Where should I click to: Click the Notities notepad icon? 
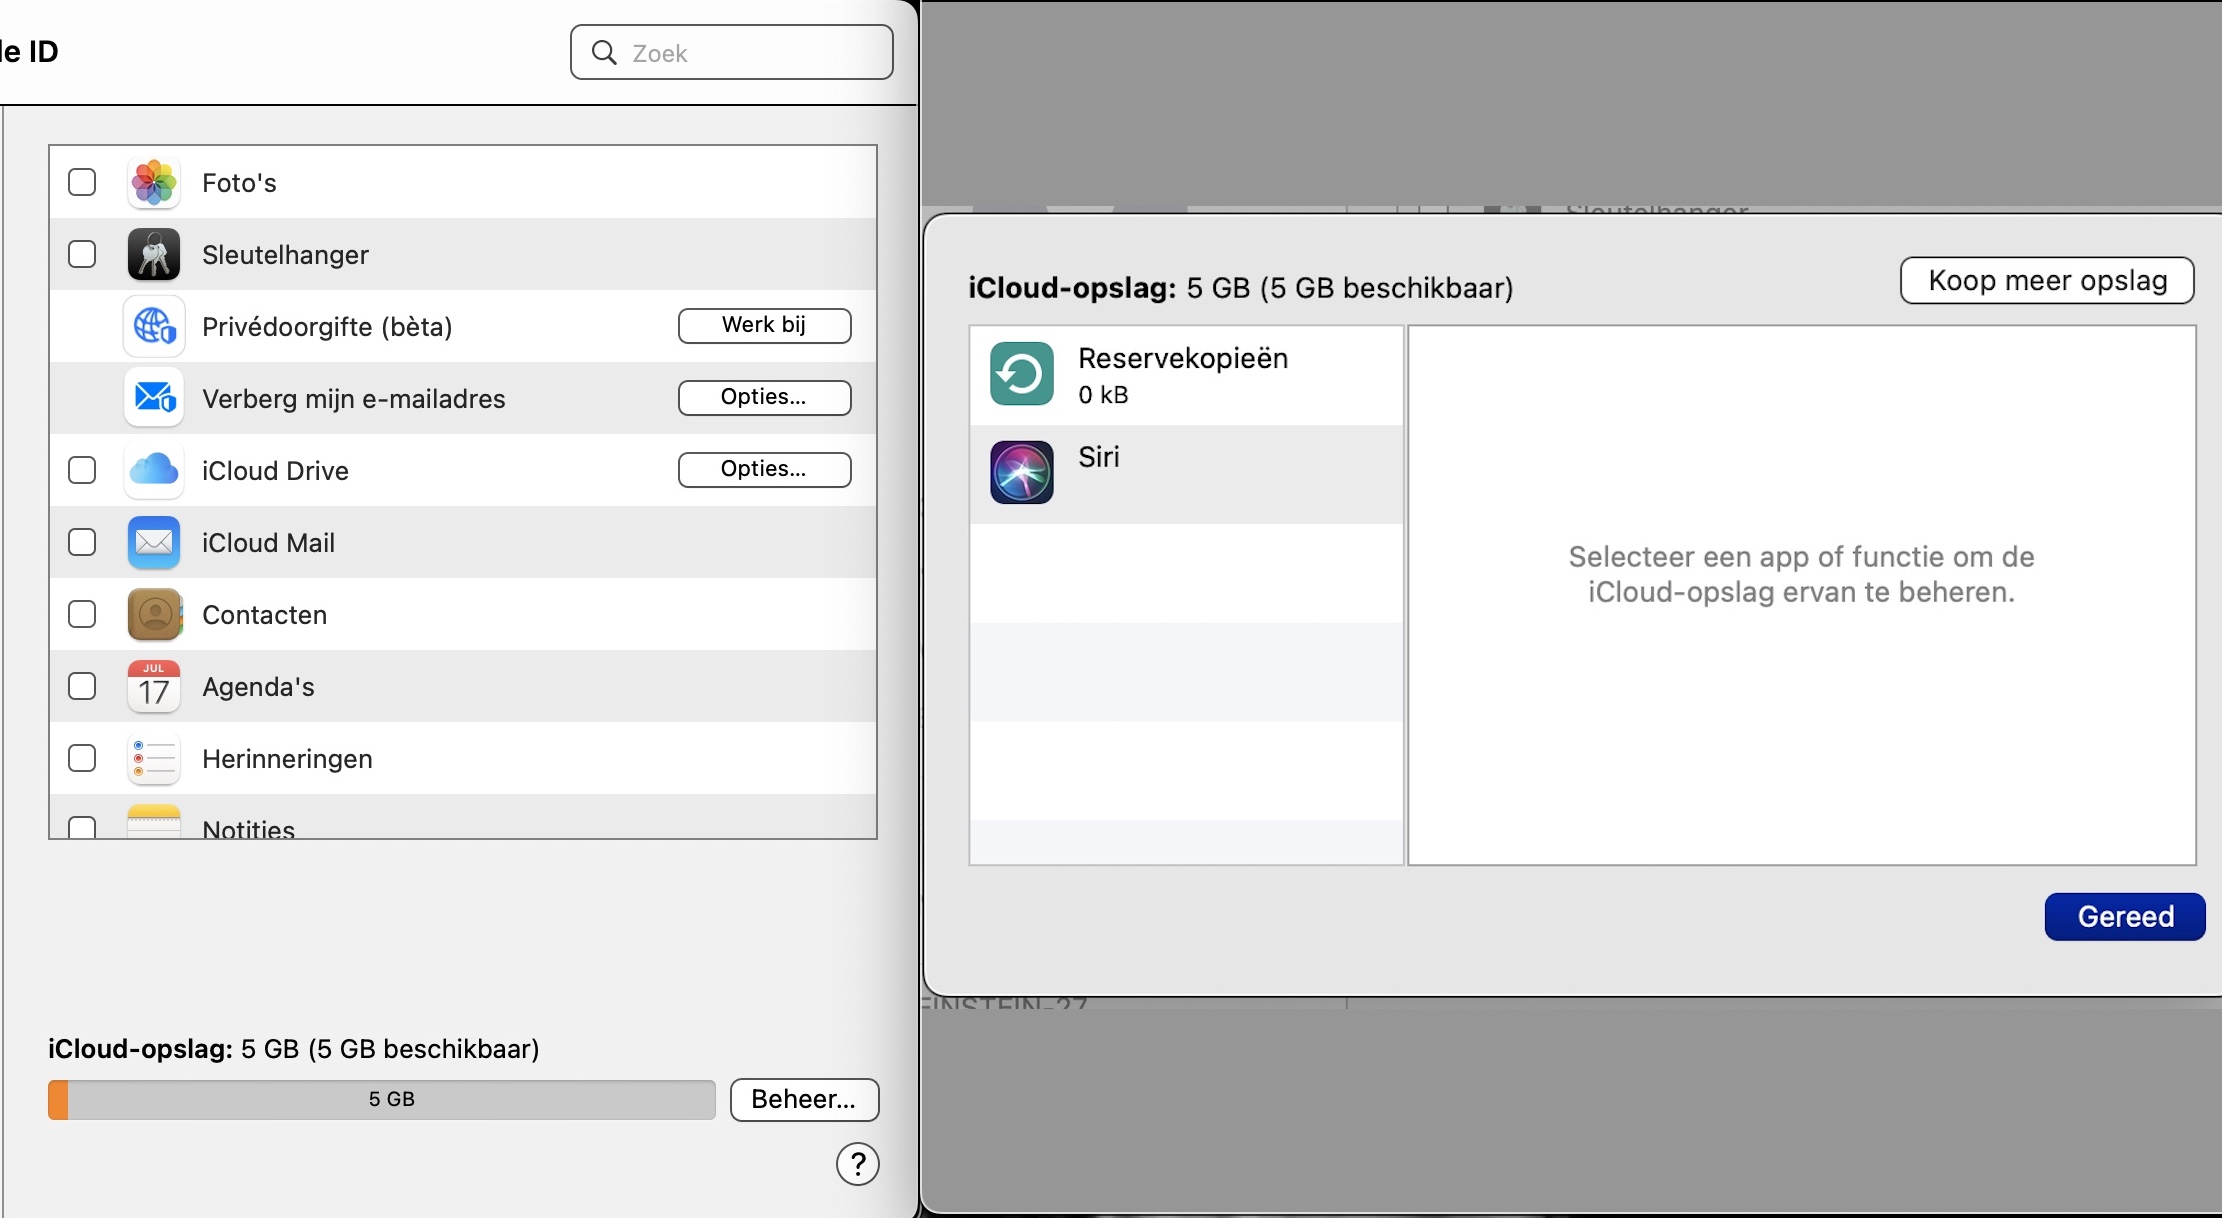[x=154, y=822]
